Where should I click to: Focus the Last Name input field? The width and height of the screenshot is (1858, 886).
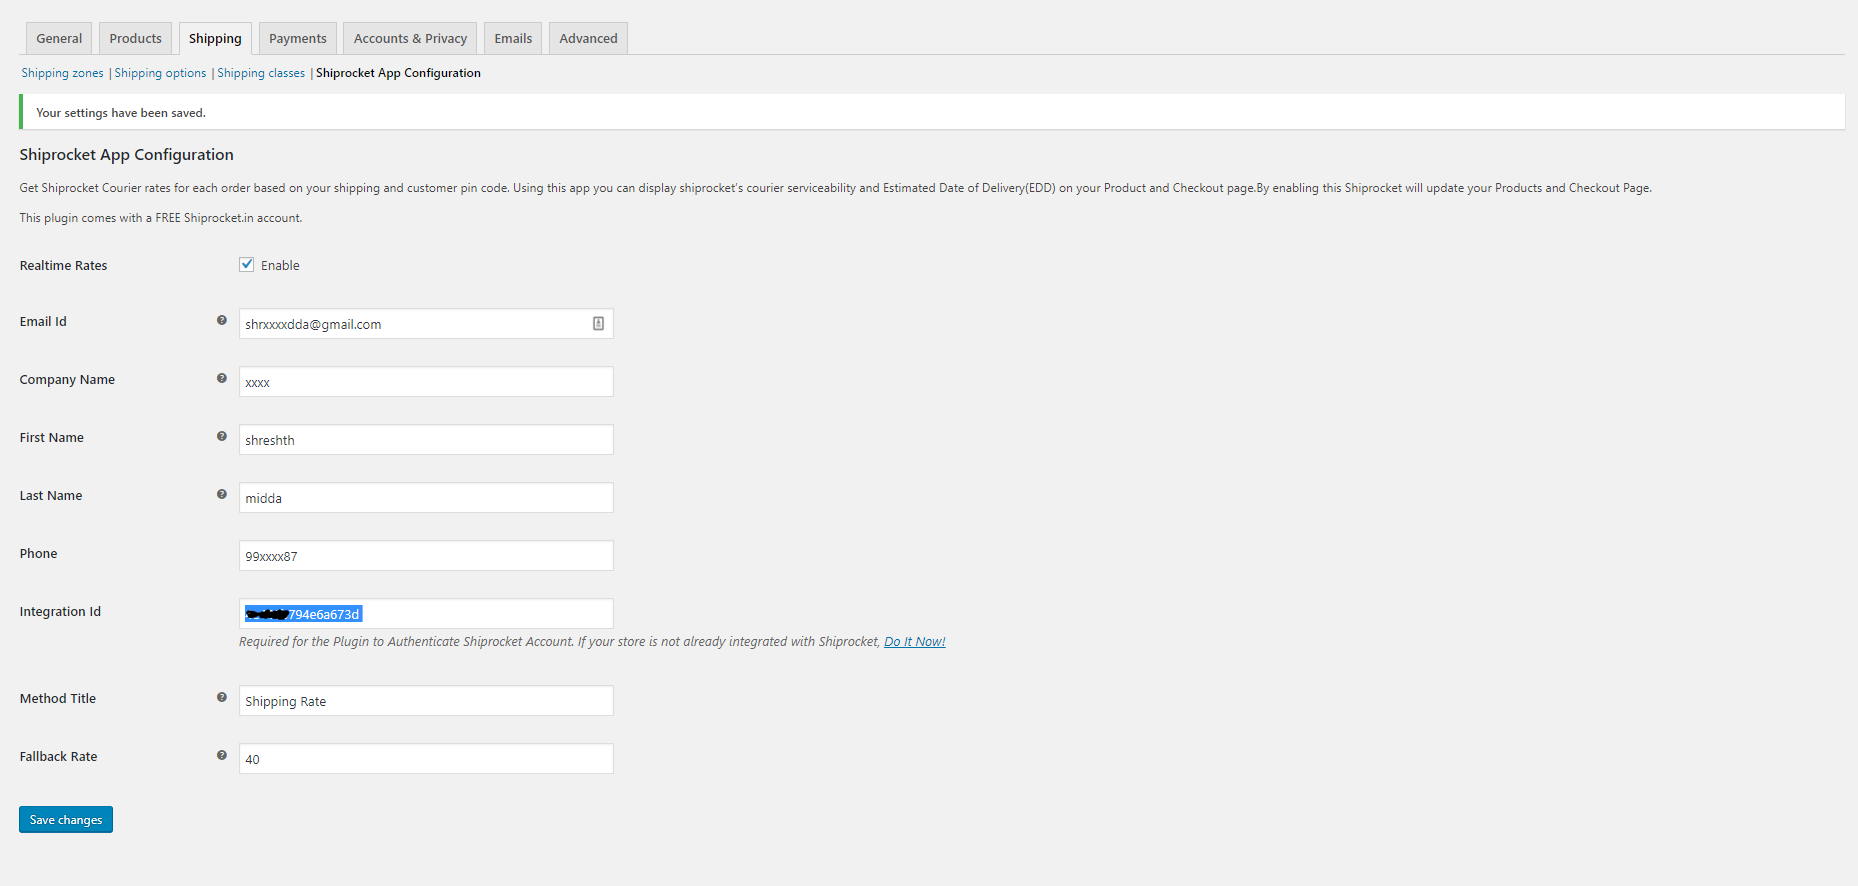(x=426, y=497)
